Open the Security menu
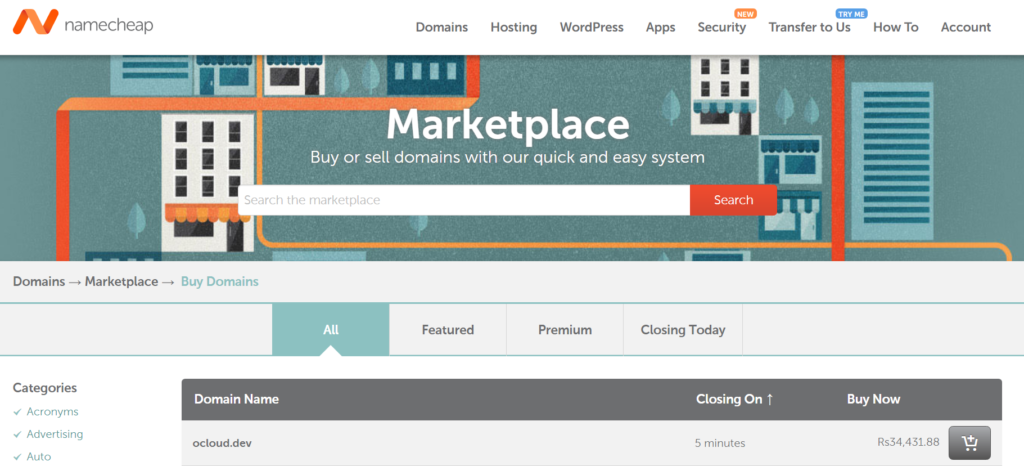Image resolution: width=1024 pixels, height=466 pixels. [722, 27]
